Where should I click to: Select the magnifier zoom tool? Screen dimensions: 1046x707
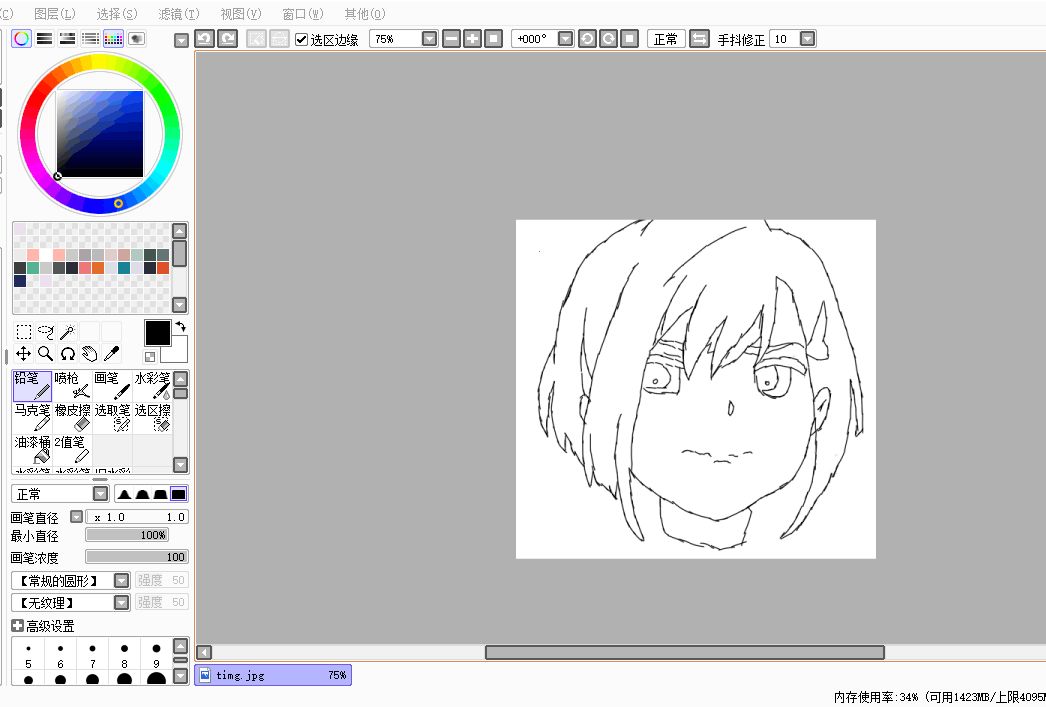tap(45, 353)
